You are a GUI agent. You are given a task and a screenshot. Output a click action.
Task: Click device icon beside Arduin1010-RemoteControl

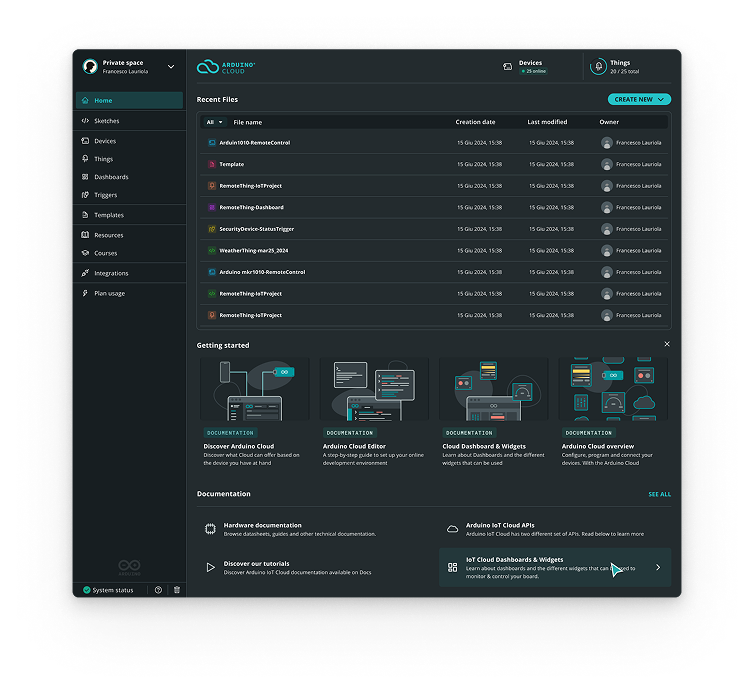[x=212, y=143]
